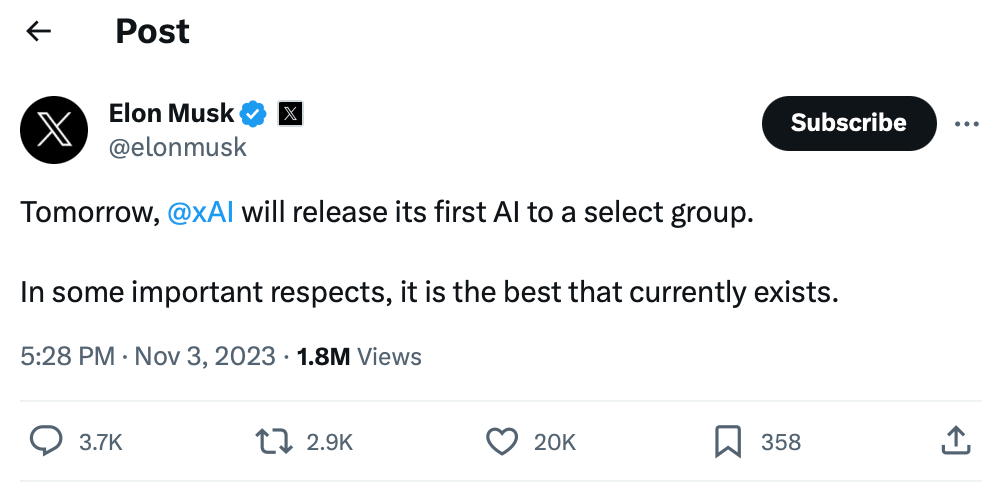Click the Elon Musk display name

[171, 113]
